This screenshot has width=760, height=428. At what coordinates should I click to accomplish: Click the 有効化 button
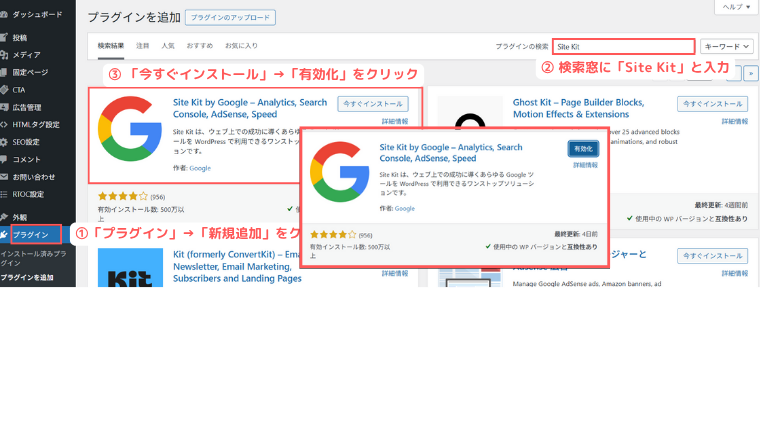pyautogui.click(x=583, y=149)
